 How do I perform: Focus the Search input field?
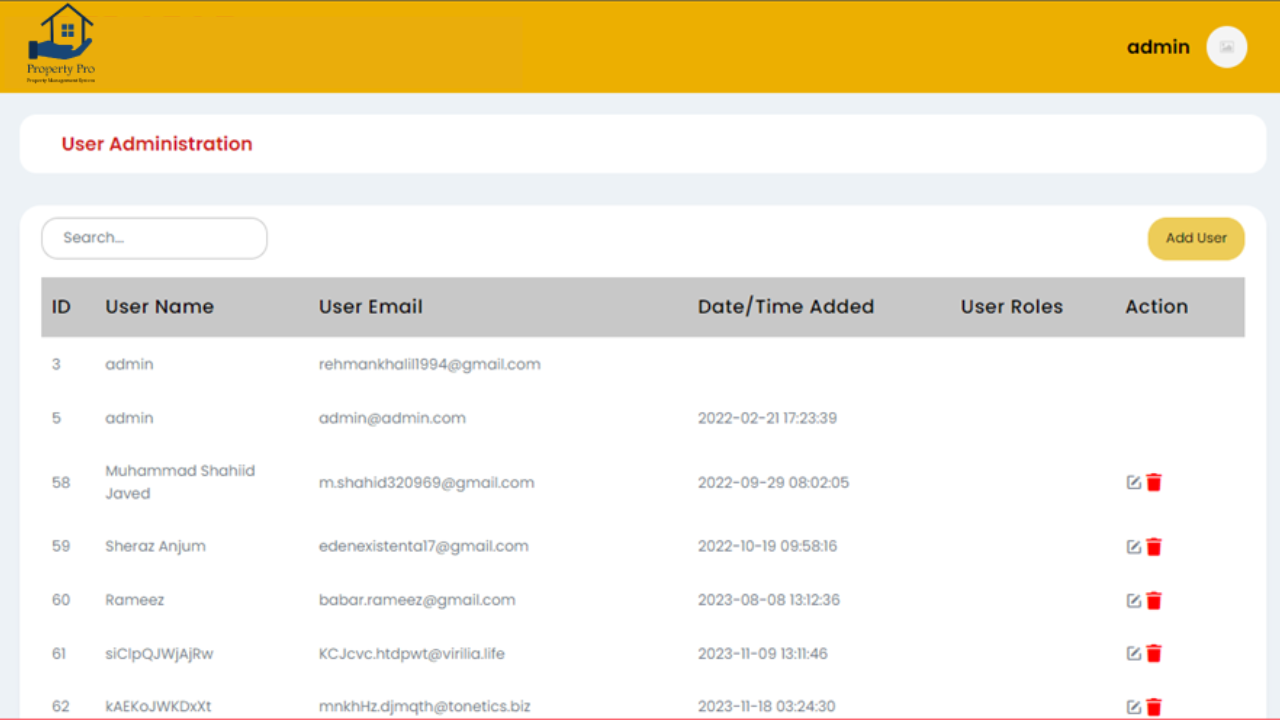[154, 238]
